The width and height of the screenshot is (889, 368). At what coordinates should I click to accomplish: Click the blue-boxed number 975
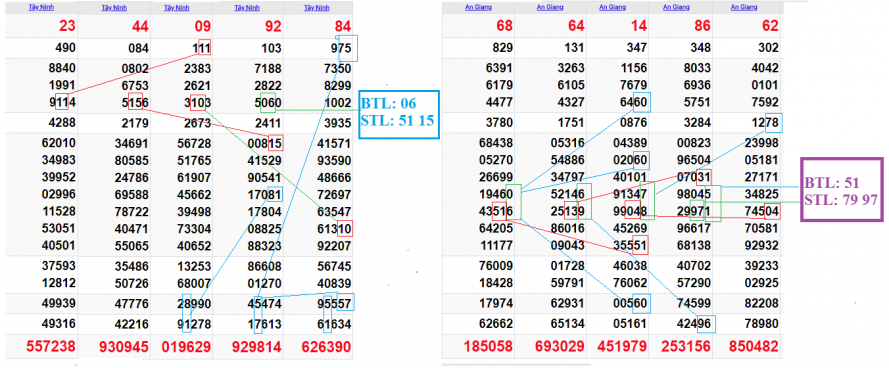(x=341, y=48)
